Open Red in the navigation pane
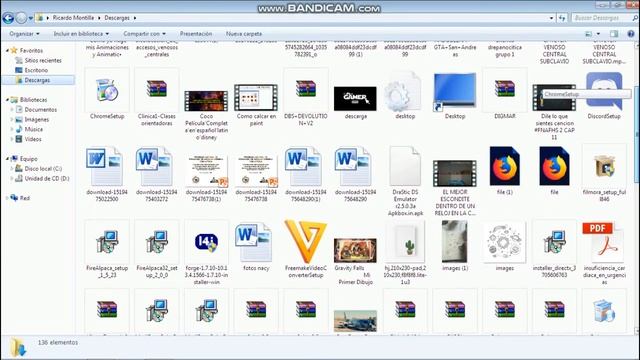640x360 pixels. [x=24, y=198]
